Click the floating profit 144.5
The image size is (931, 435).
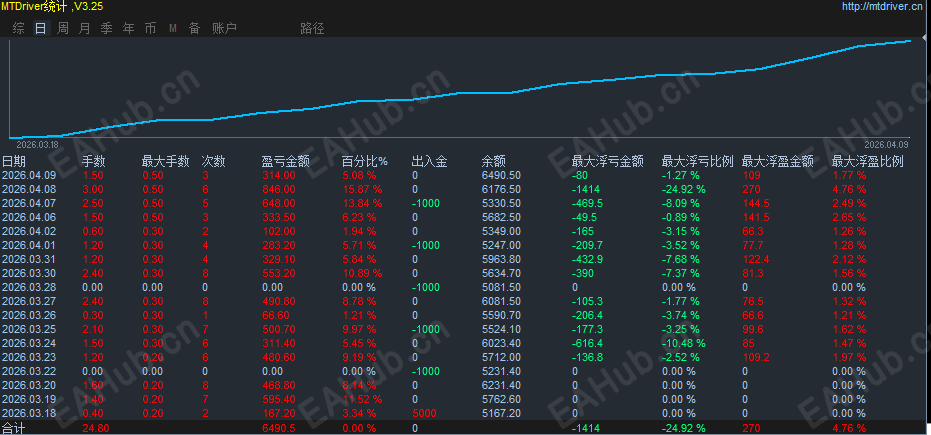[755, 203]
